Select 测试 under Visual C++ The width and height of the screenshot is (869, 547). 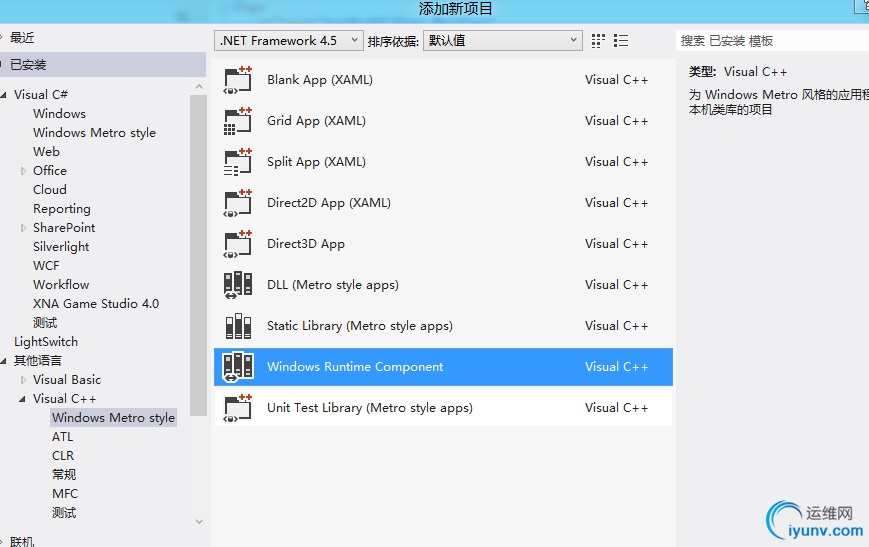(64, 513)
